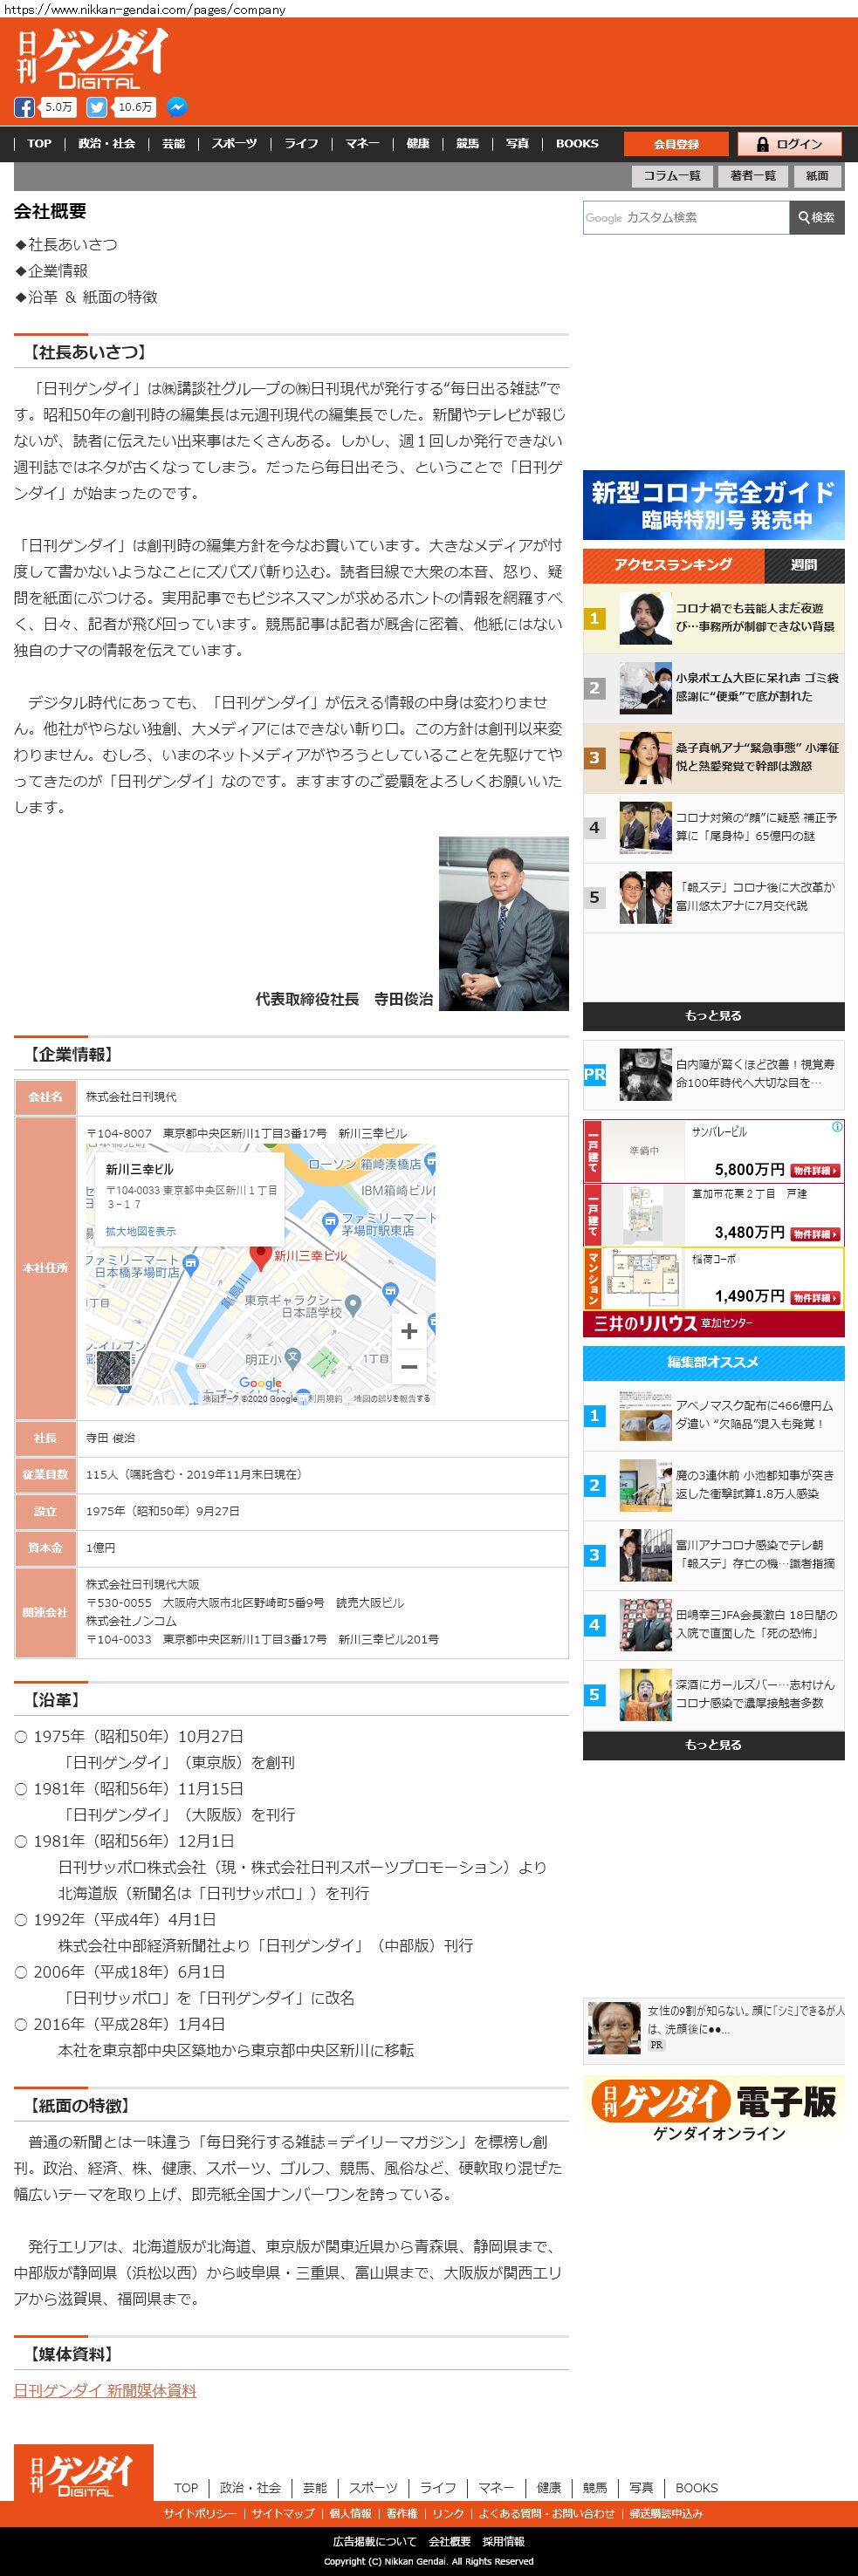This screenshot has height=2576, width=858.
Task: Click 個人情報 in footer
Action: pyautogui.click(x=350, y=2513)
